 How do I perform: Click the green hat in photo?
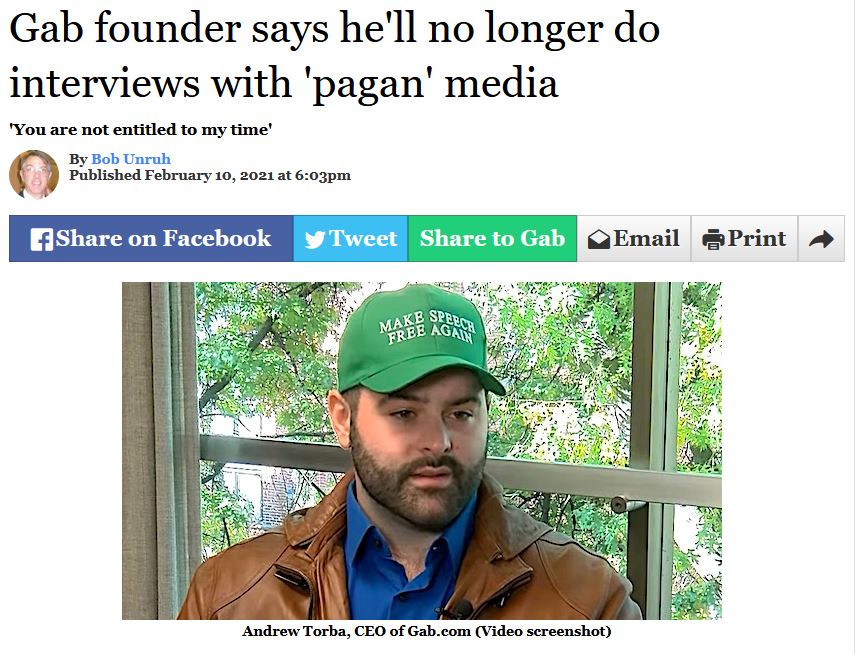(x=417, y=341)
